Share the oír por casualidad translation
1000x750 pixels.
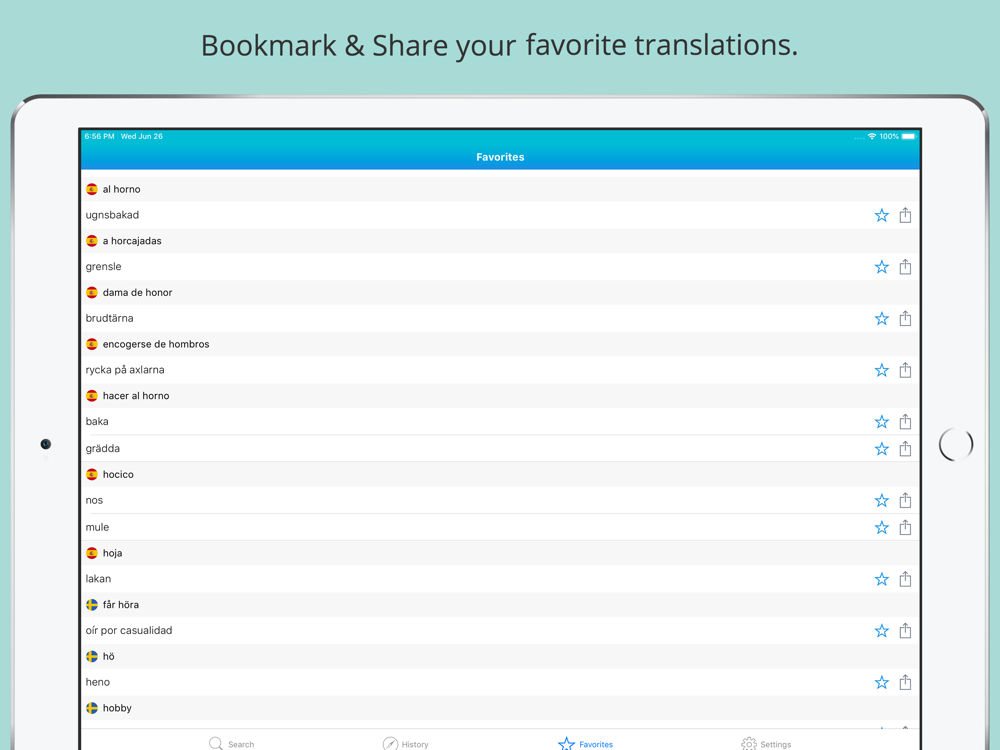pos(905,631)
